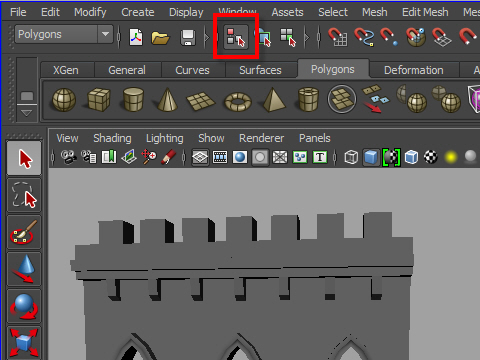
Task: Click the Save scene floppy icon
Action: pyautogui.click(x=188, y=37)
